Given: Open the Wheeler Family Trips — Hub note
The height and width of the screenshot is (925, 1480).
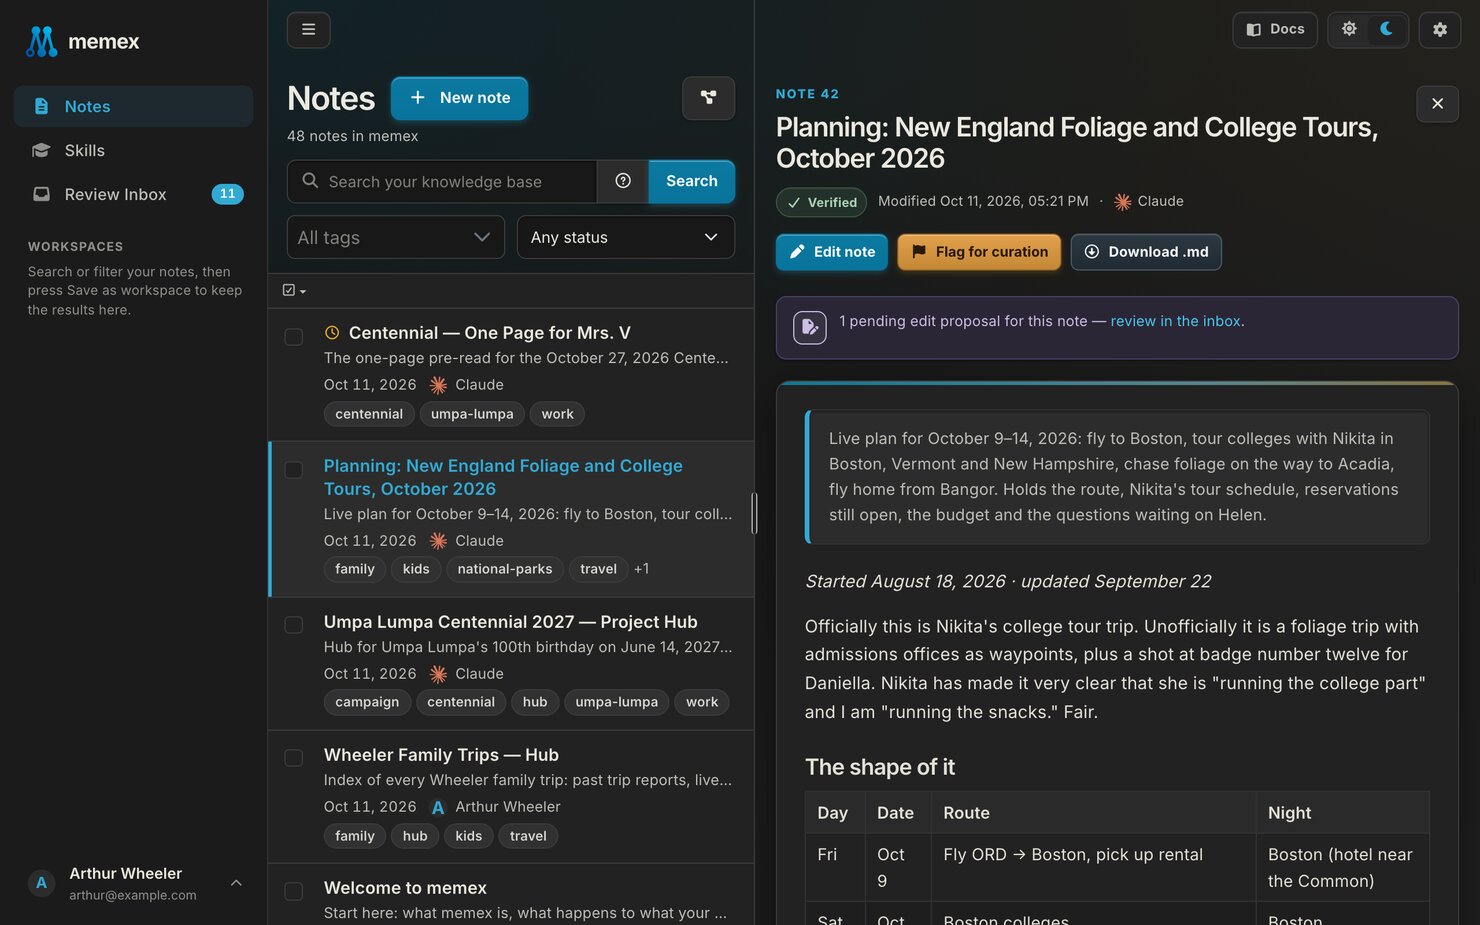Looking at the screenshot, I should coord(441,755).
